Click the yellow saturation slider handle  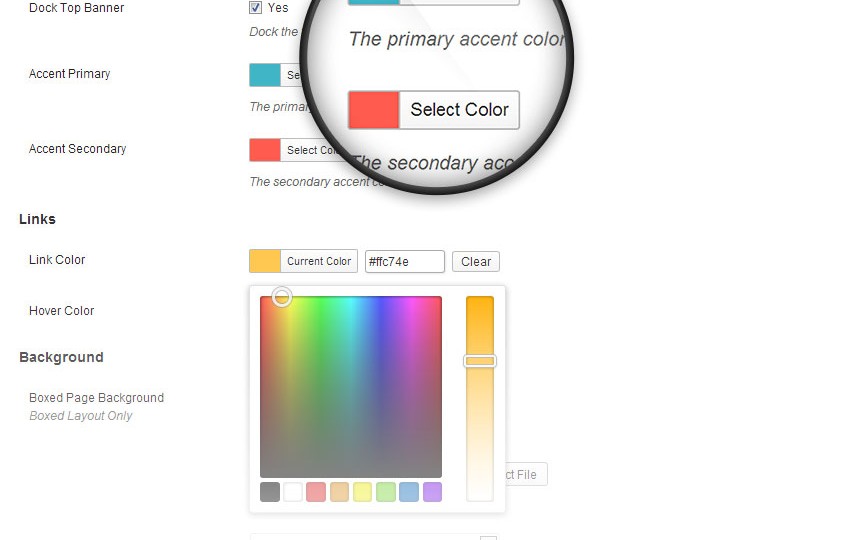[x=480, y=361]
